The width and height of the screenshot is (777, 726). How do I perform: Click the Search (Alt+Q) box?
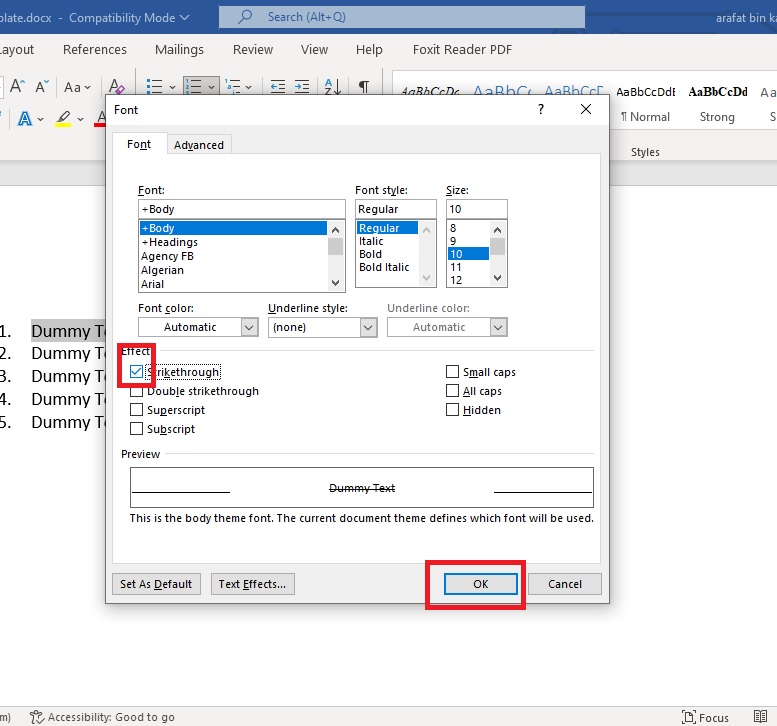pyautogui.click(x=402, y=17)
